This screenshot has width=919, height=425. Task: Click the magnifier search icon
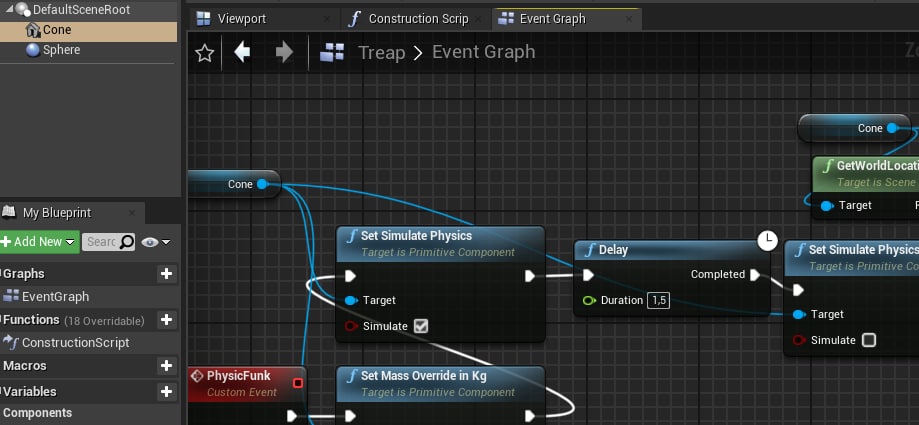coord(127,242)
